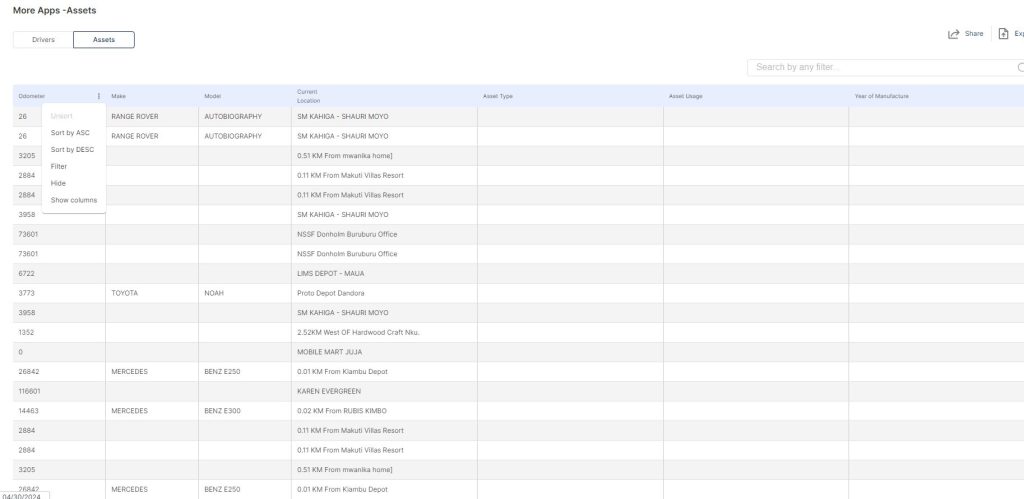The image size is (1024, 499).
Task: Click the Make column header
Action: 118,96
